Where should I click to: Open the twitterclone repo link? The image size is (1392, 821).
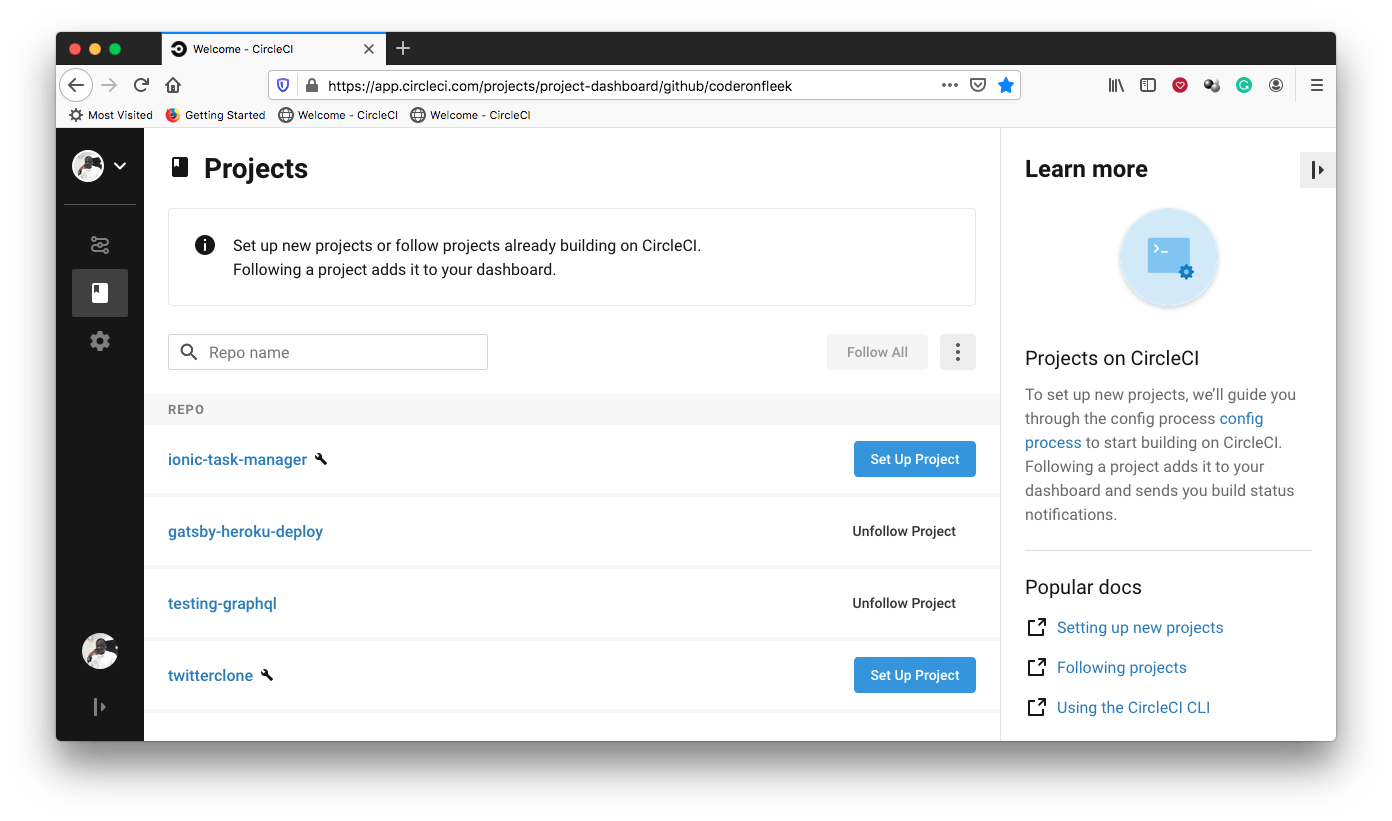(210, 675)
